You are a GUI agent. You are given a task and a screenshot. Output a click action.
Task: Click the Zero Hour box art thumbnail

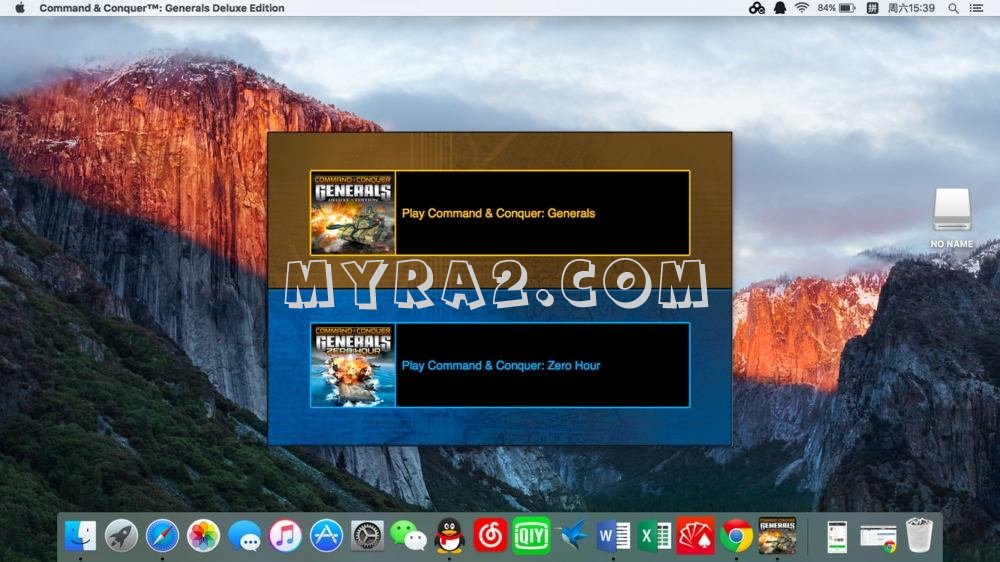point(353,365)
